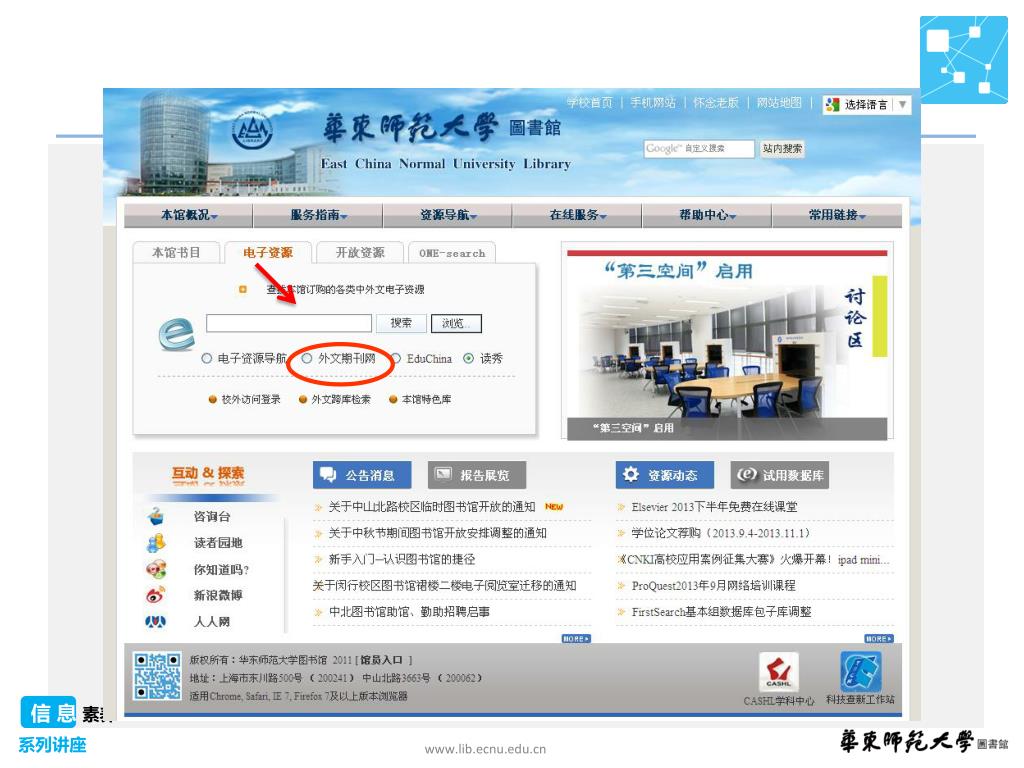Click the gear icon on 资源动态 tab
The height and width of the screenshot is (768, 1024).
coord(631,474)
